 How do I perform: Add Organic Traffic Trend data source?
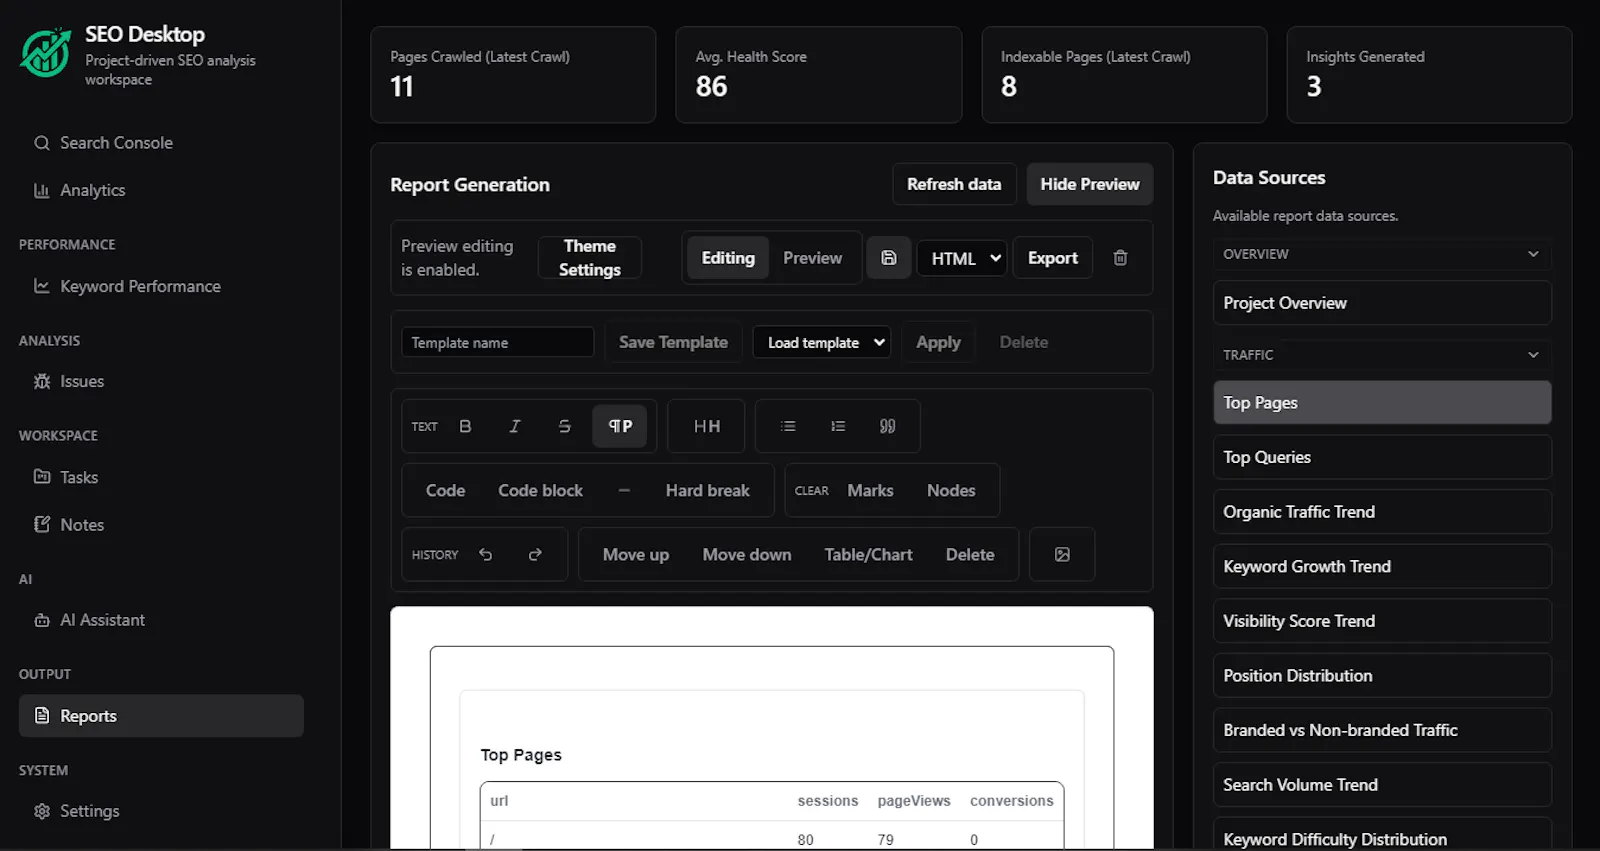pyautogui.click(x=1382, y=512)
